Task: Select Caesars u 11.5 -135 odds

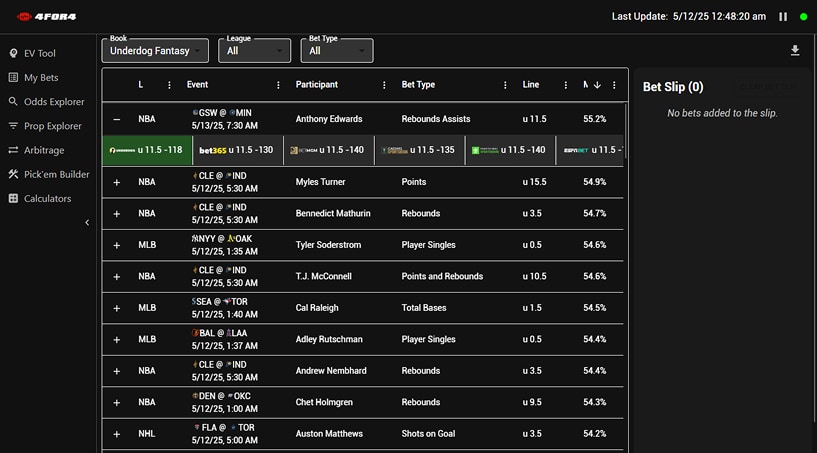Action: tap(419, 150)
